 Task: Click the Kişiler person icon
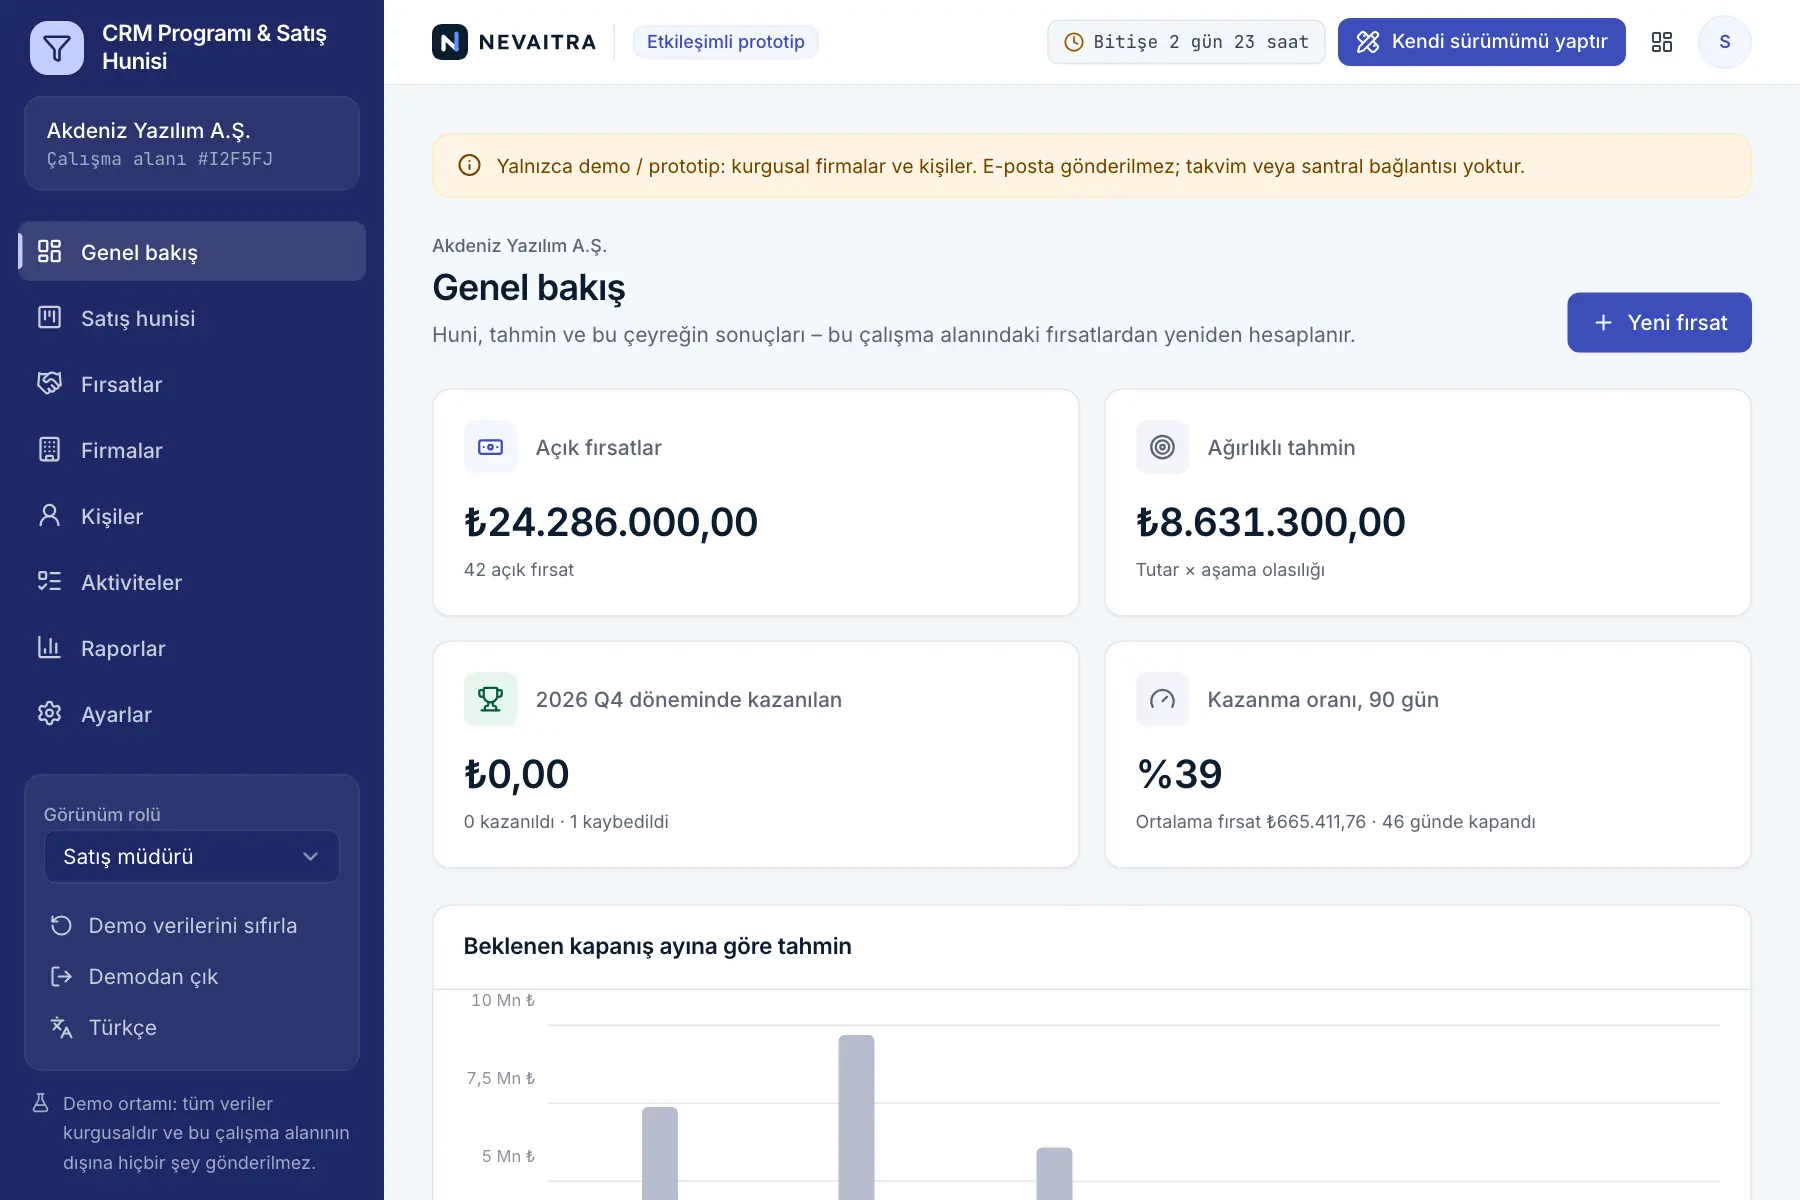pos(49,515)
